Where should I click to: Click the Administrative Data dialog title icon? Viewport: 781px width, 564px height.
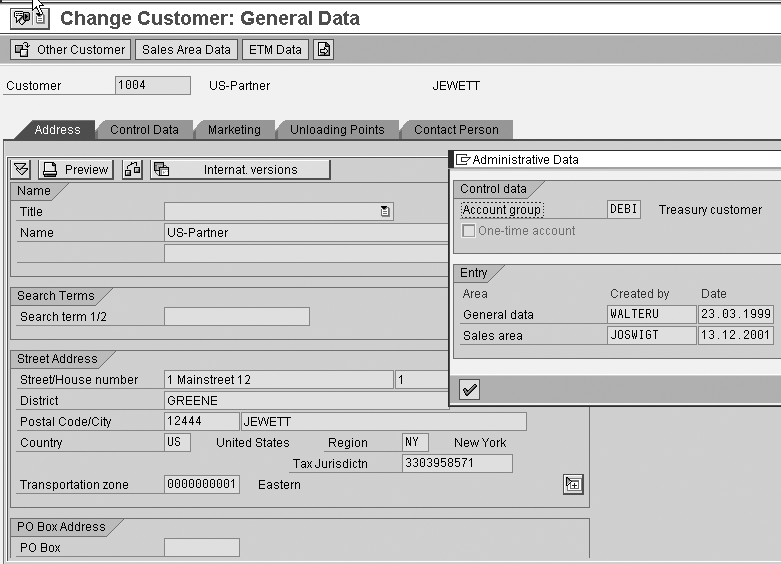[x=462, y=159]
